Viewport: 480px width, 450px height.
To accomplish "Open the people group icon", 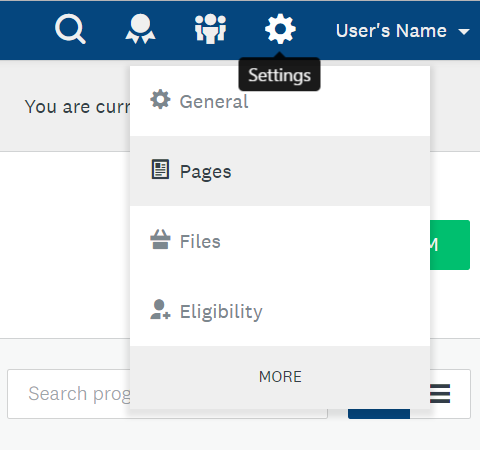I will pyautogui.click(x=210, y=29).
